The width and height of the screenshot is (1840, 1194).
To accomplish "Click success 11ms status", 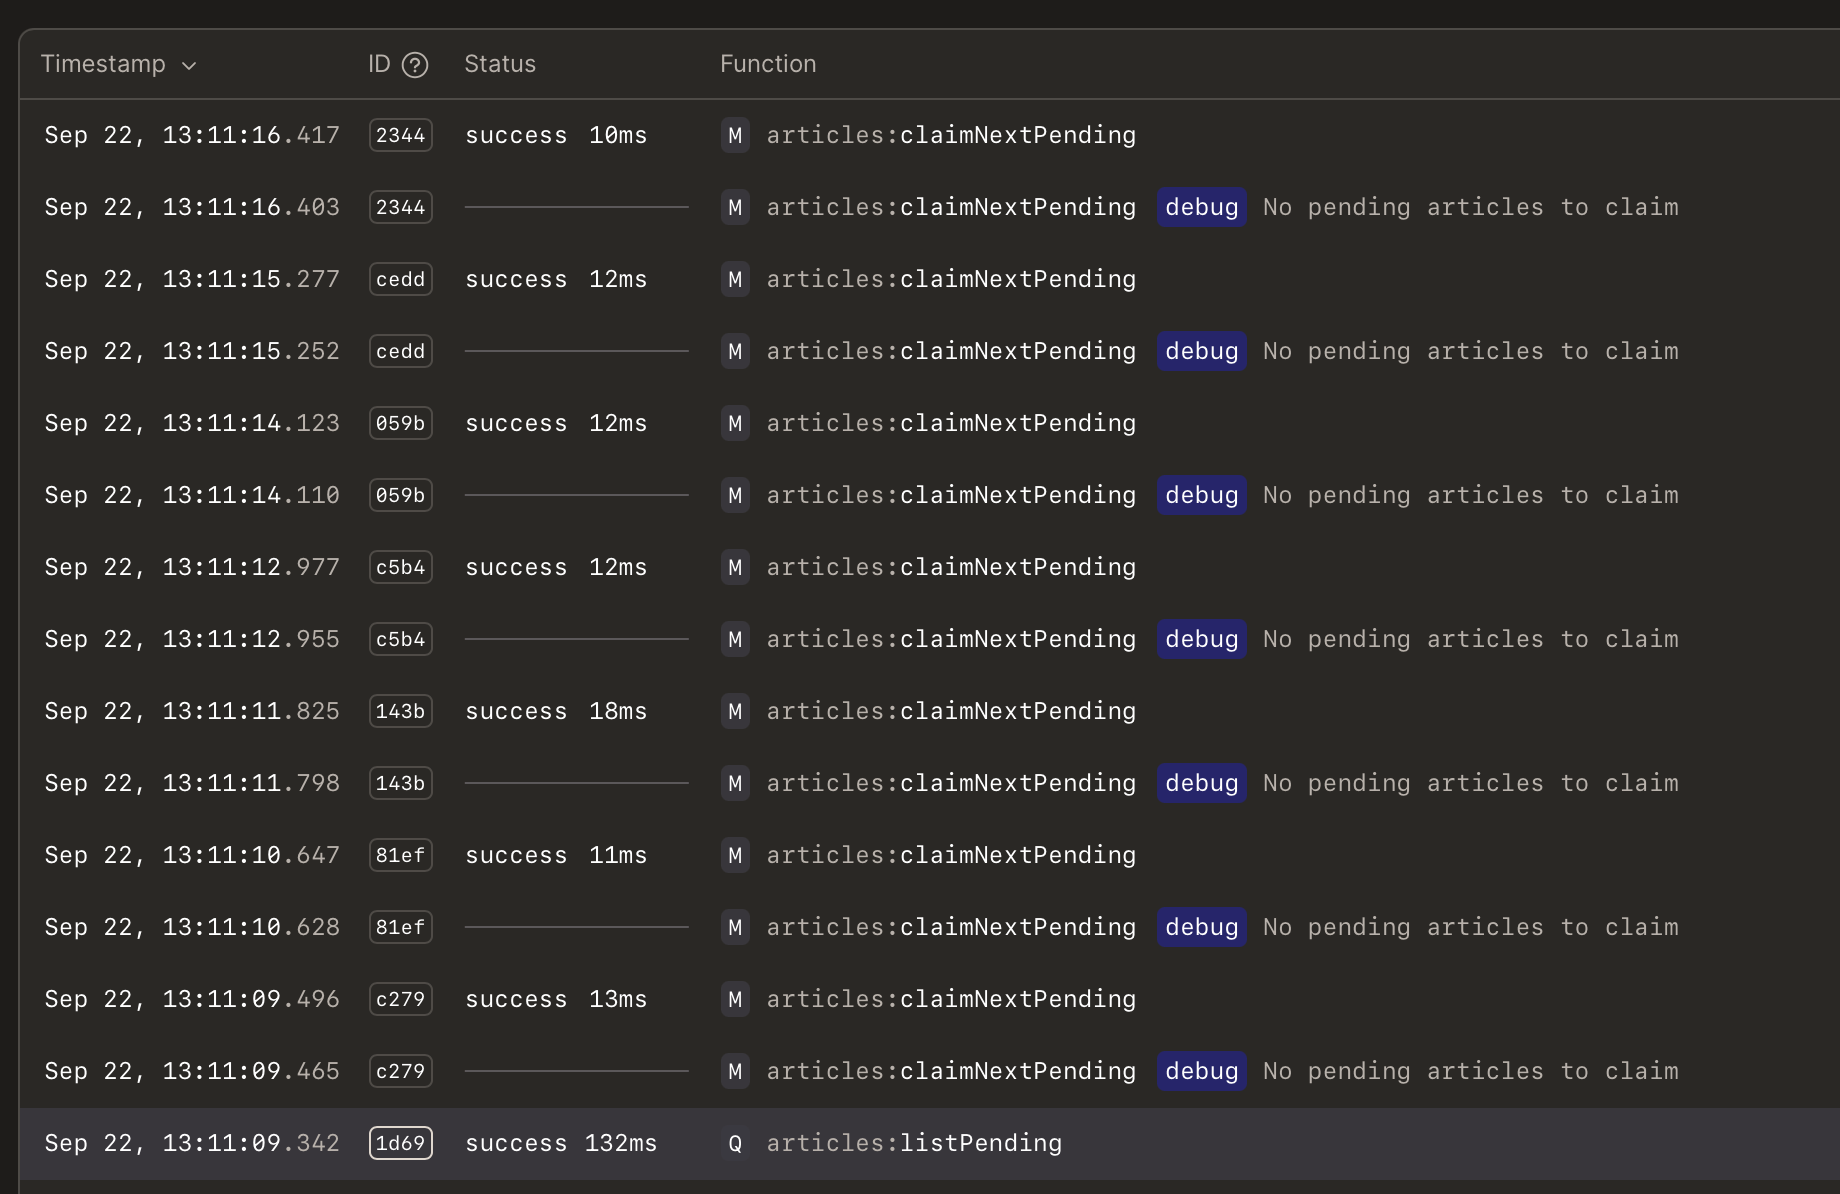I will click(x=556, y=855).
